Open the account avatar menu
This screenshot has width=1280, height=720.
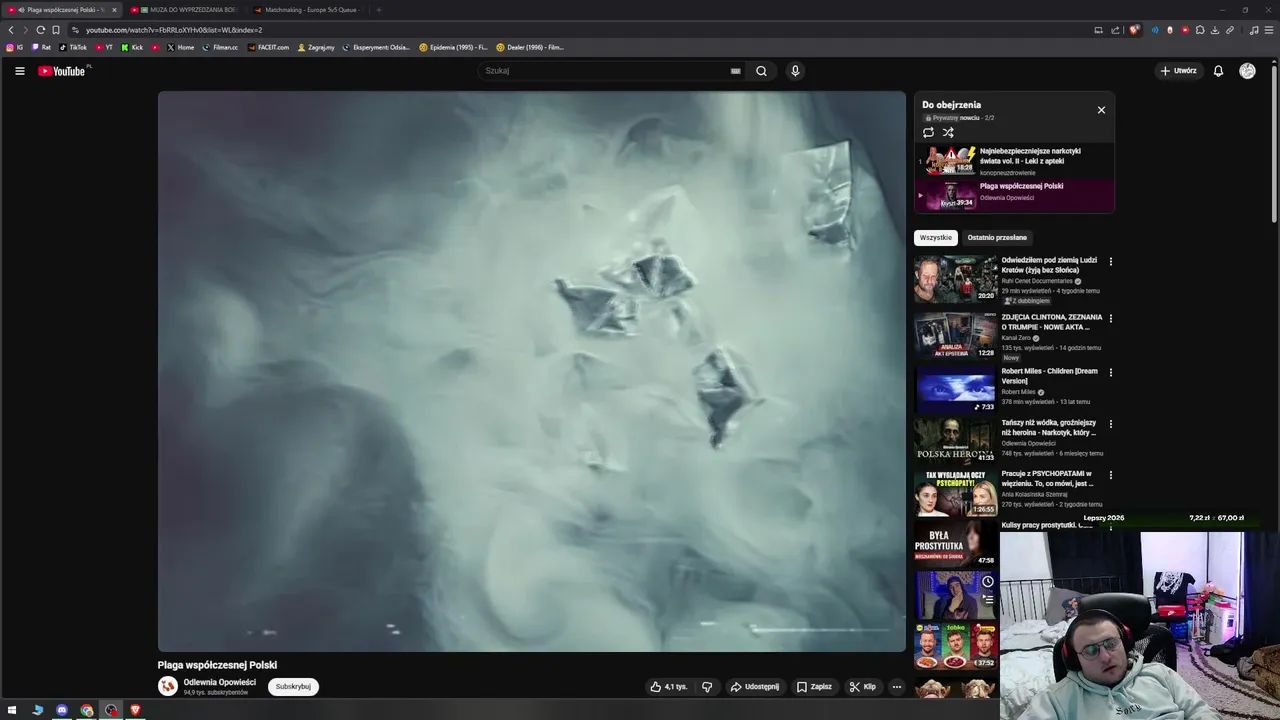point(1247,71)
